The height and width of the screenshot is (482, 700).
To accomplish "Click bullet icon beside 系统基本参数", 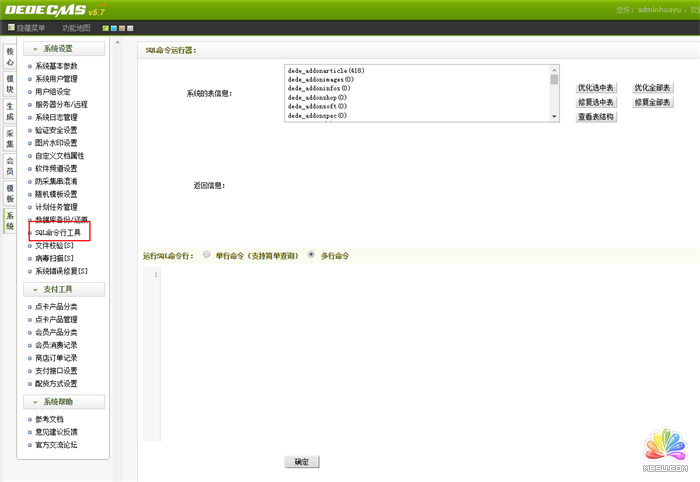I will [30, 65].
